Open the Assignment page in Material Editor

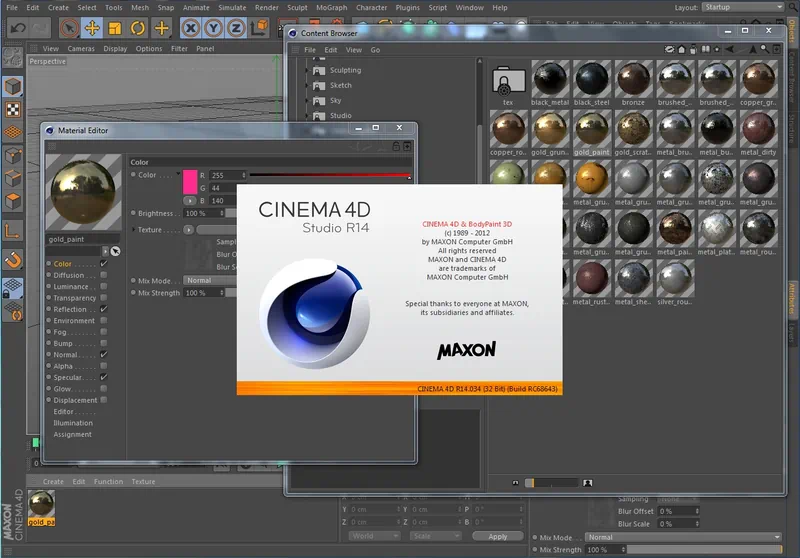72,435
